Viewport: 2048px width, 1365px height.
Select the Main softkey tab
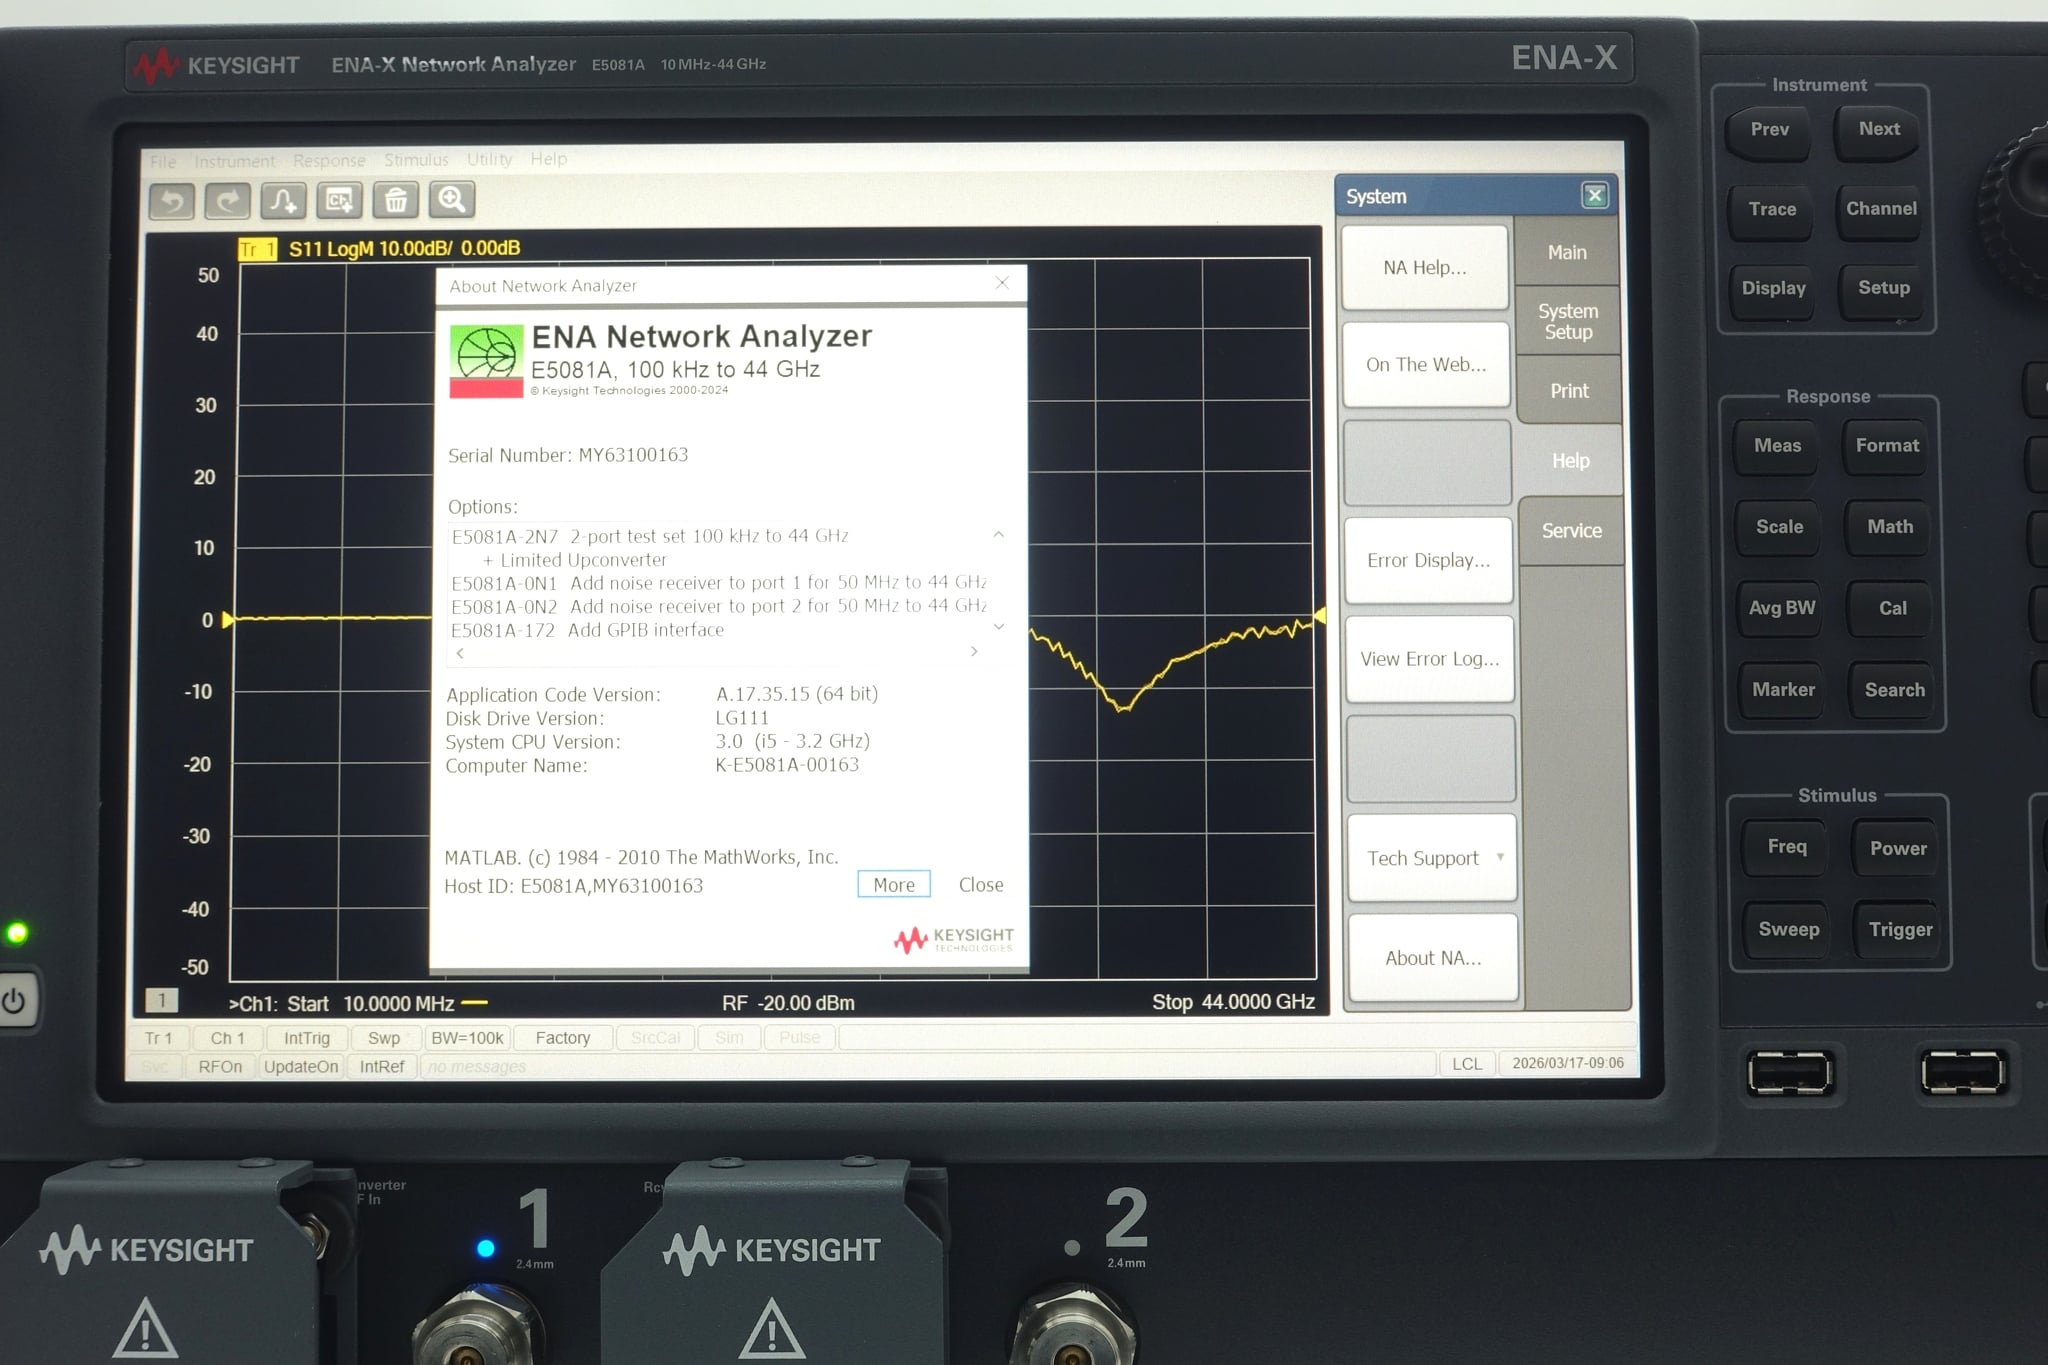pos(1567,252)
